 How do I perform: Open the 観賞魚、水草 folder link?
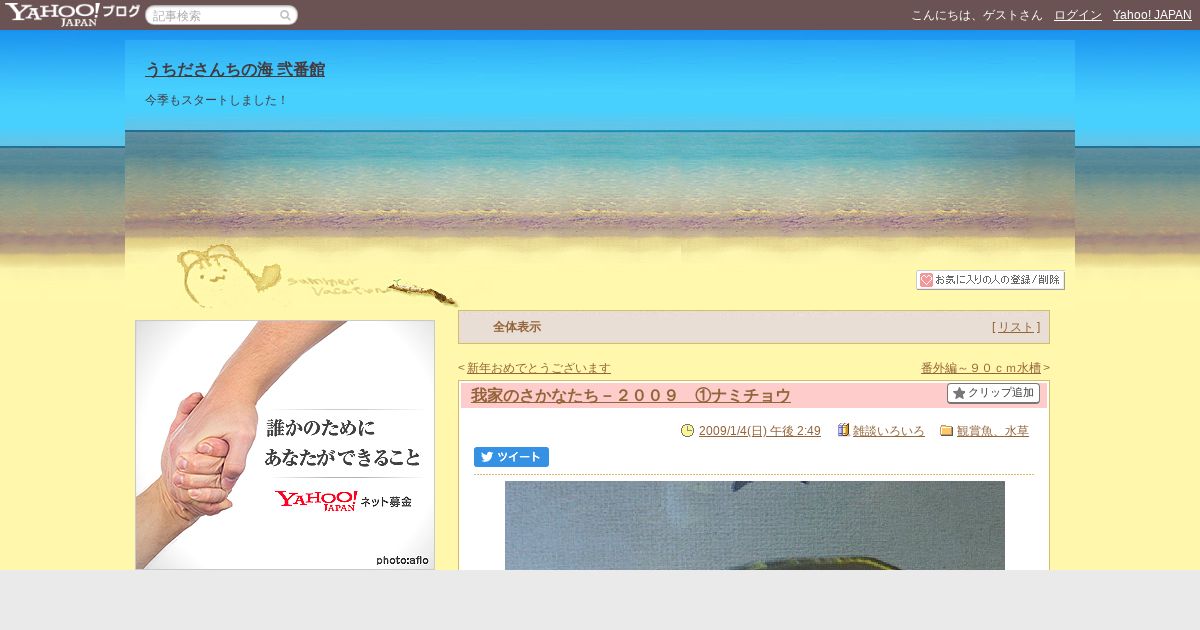pos(993,431)
